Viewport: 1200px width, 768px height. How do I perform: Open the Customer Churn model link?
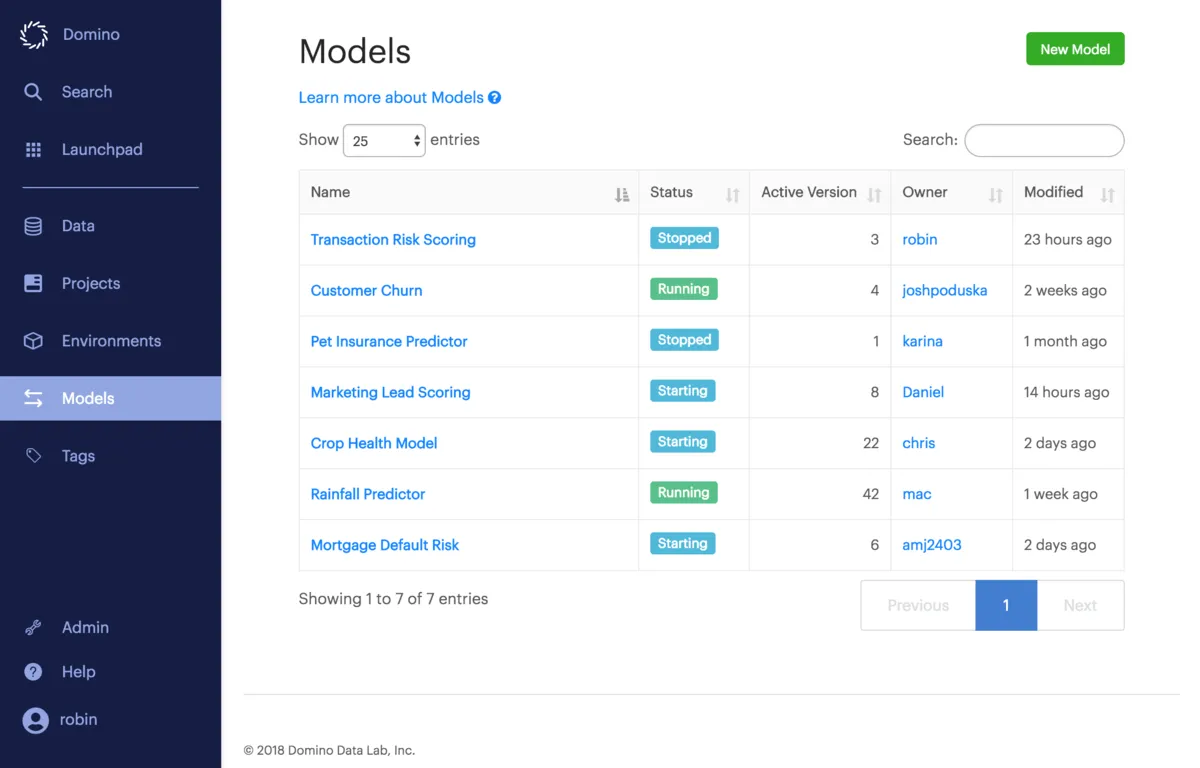tap(366, 291)
